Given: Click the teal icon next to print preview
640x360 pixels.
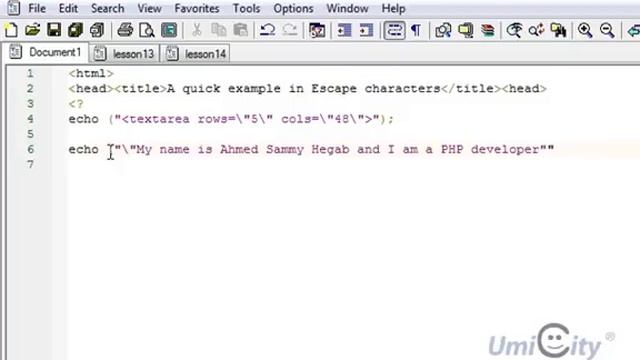Looking at the screenshot, I should [x=169, y=30].
